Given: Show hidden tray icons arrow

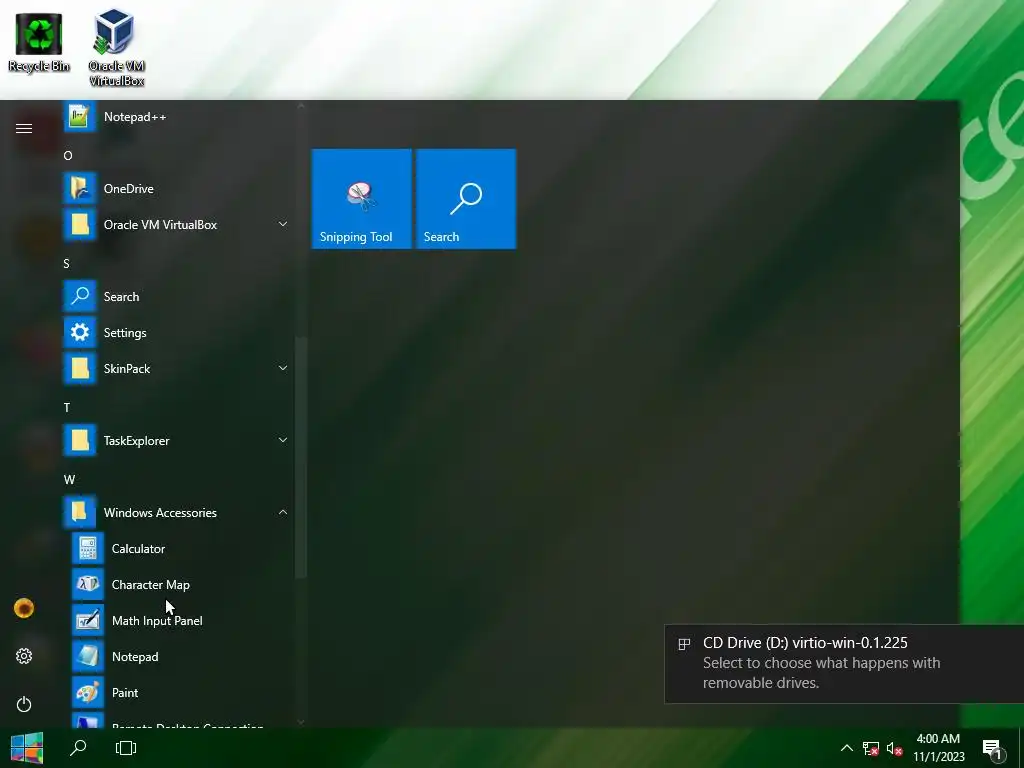Looking at the screenshot, I should point(846,748).
